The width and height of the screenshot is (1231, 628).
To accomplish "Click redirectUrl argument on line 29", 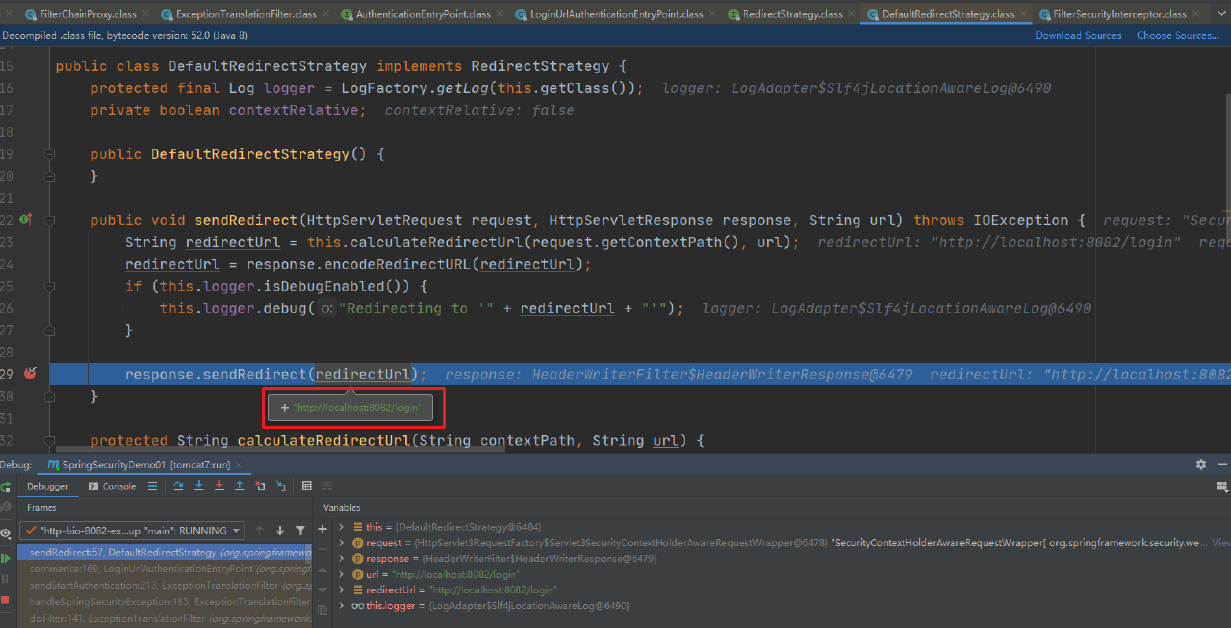I will [364, 374].
